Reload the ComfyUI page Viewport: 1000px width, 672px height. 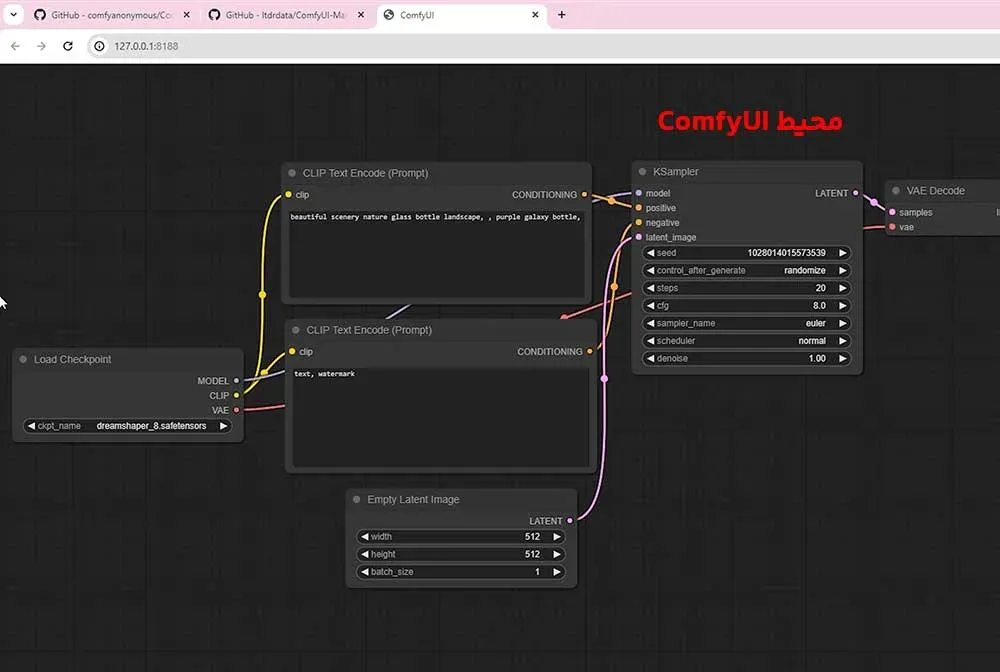tap(68, 46)
